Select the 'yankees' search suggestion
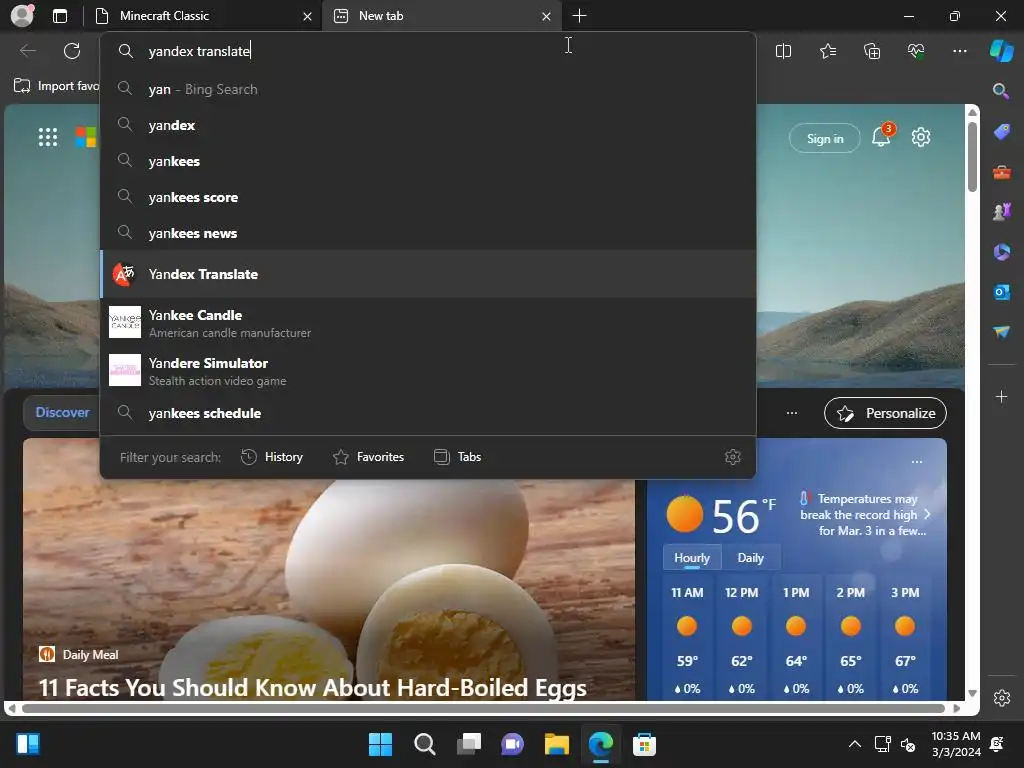Viewport: 1024px width, 768px height. [x=428, y=161]
